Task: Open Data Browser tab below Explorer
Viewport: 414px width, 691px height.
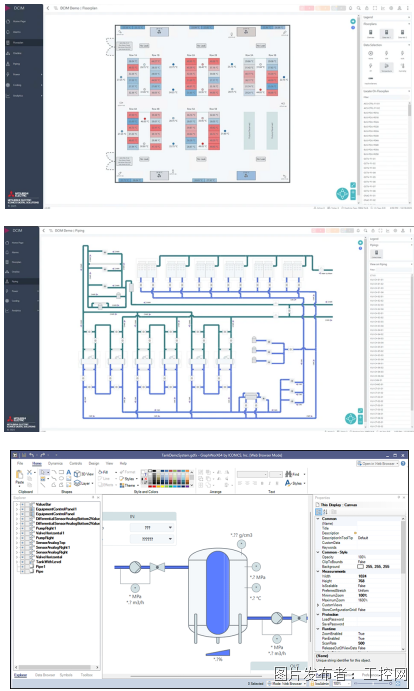Action: 45,675
